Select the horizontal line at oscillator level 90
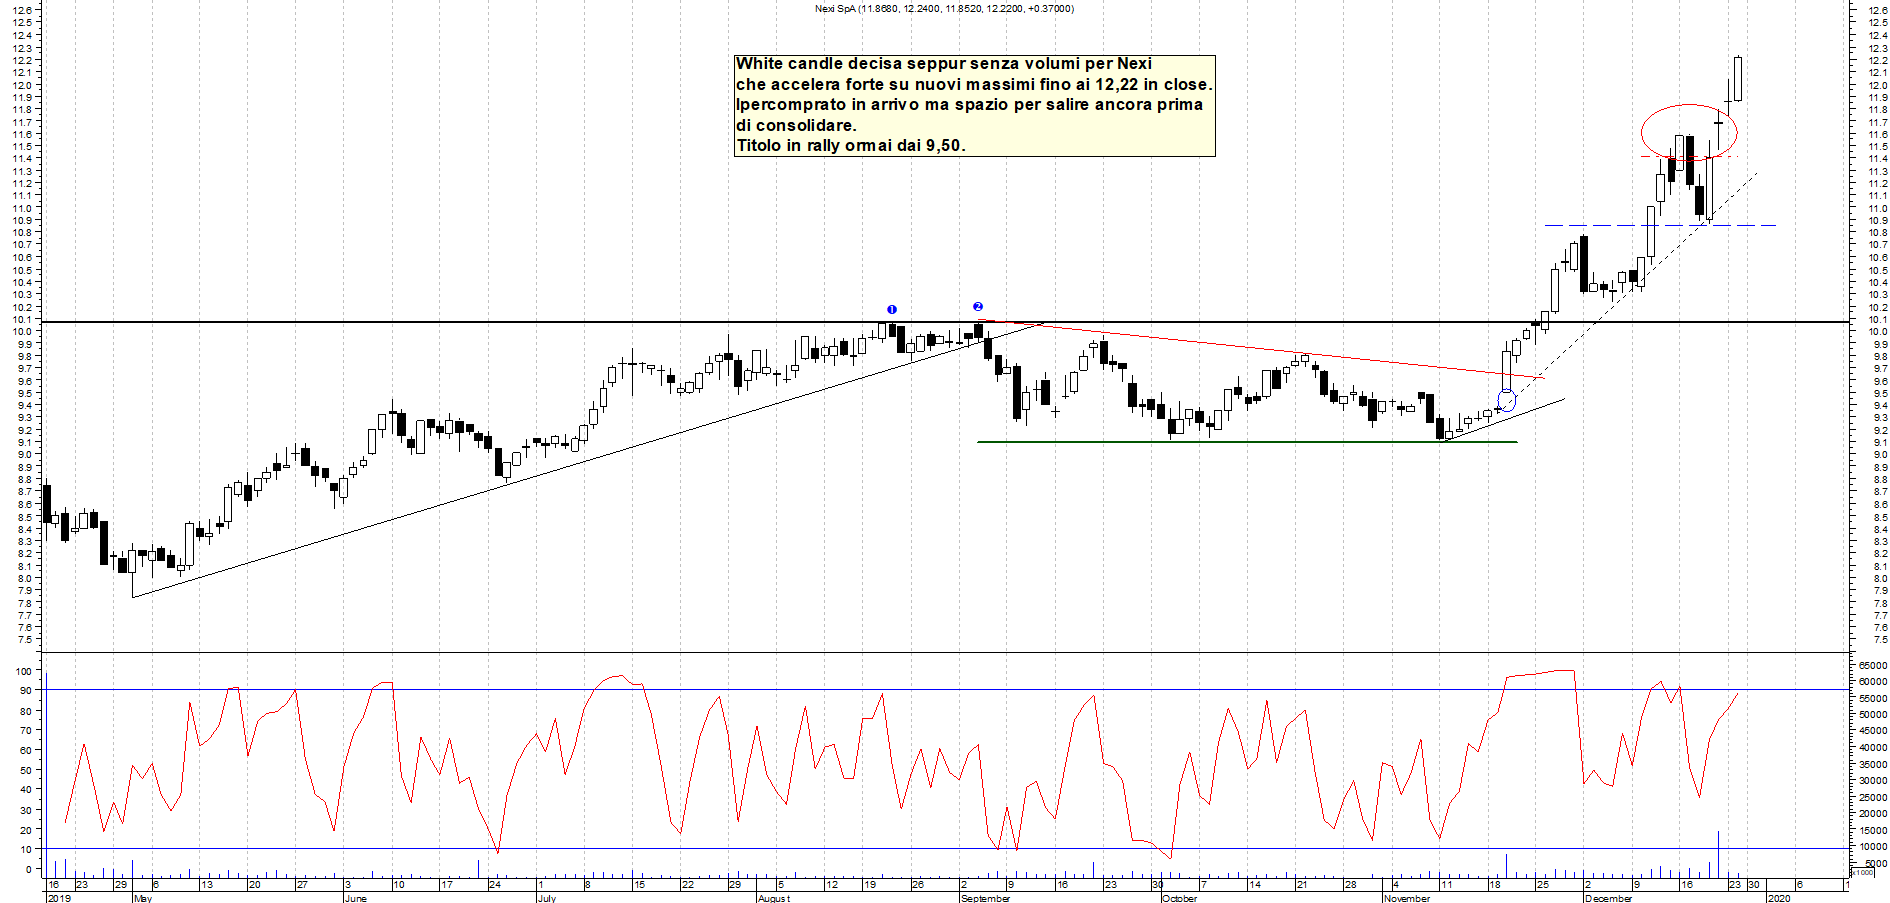The width and height of the screenshot is (1890, 903). tap(945, 689)
